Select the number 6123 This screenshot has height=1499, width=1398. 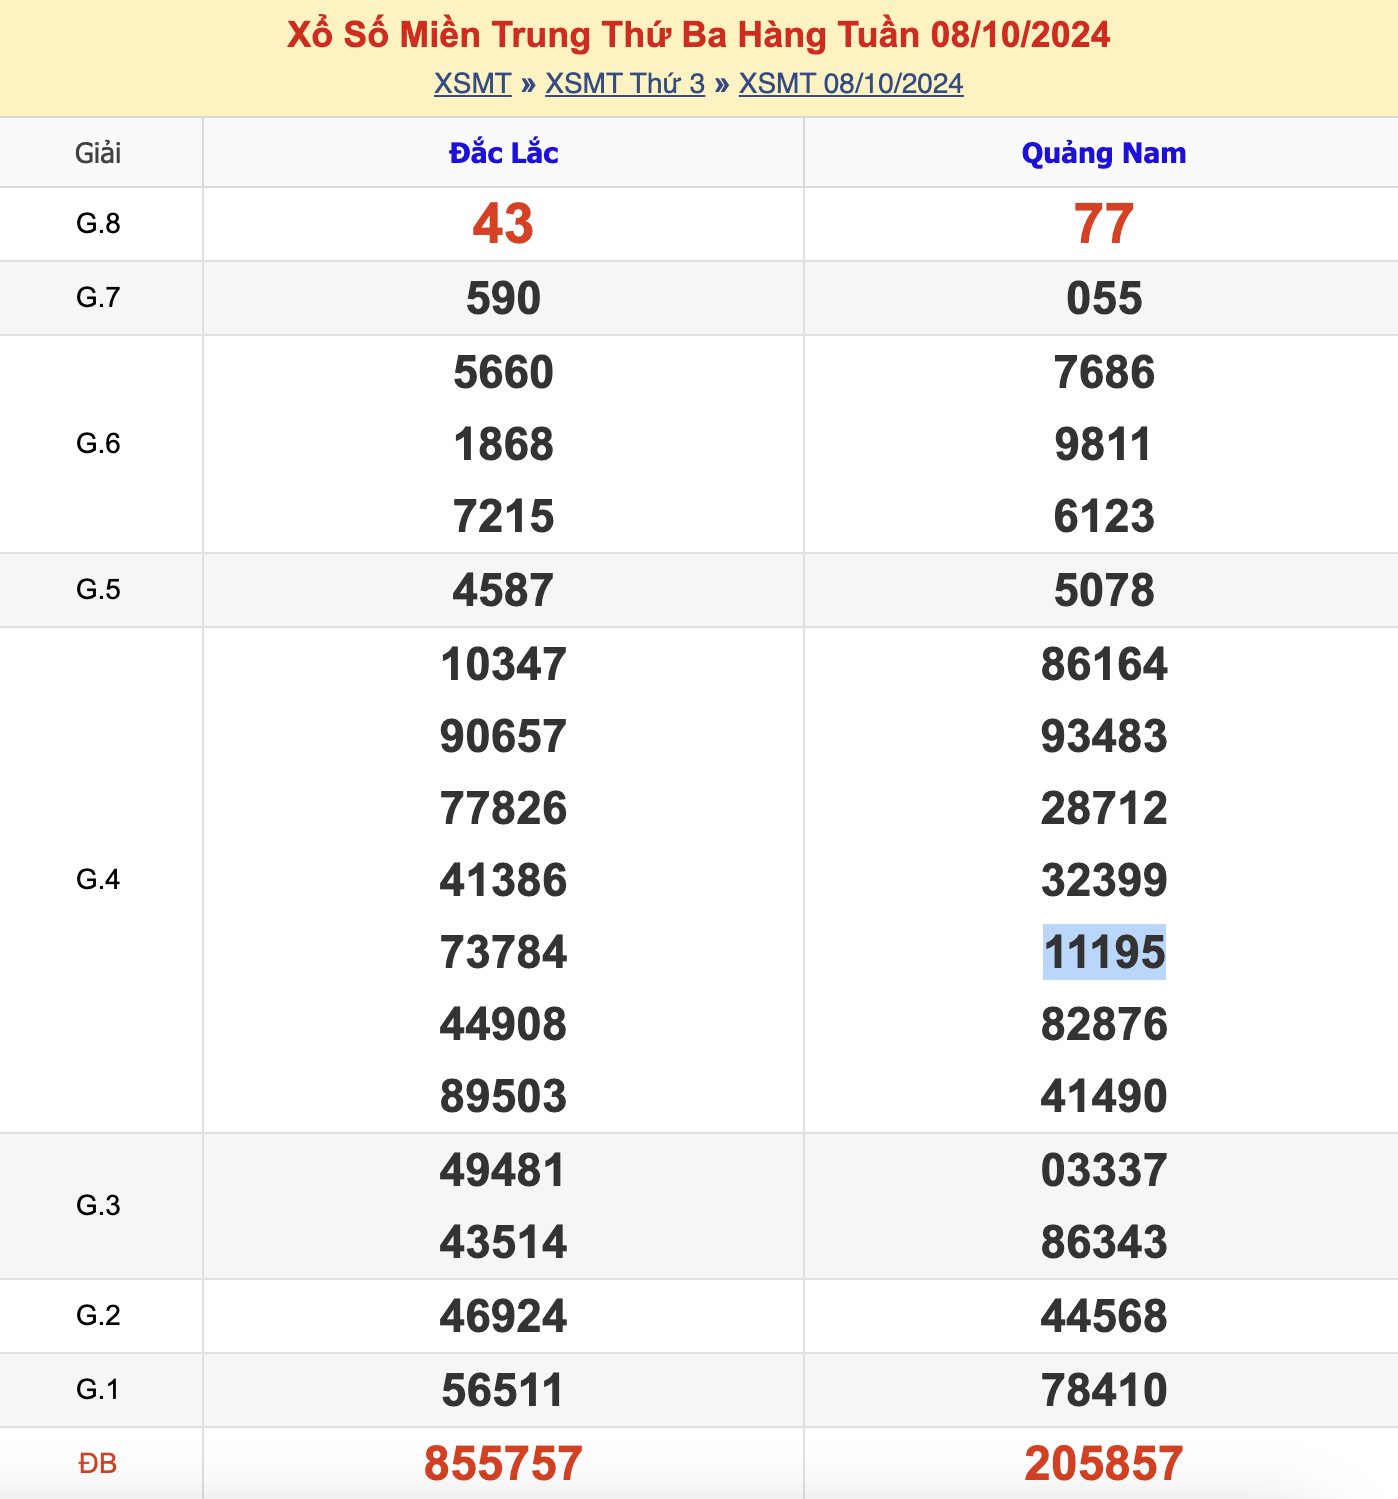coord(1104,516)
